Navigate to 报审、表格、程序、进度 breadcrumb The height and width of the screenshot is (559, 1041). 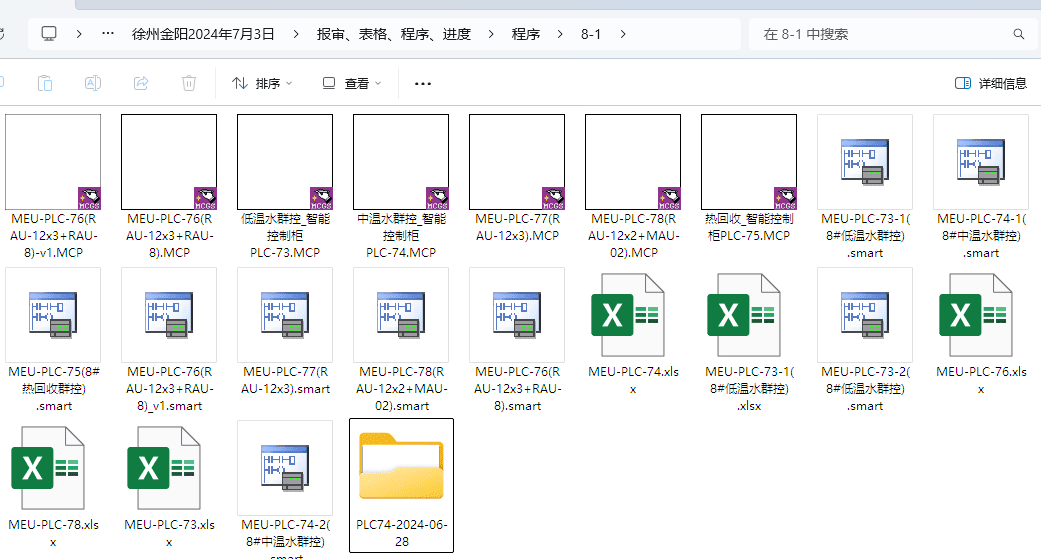pos(394,34)
